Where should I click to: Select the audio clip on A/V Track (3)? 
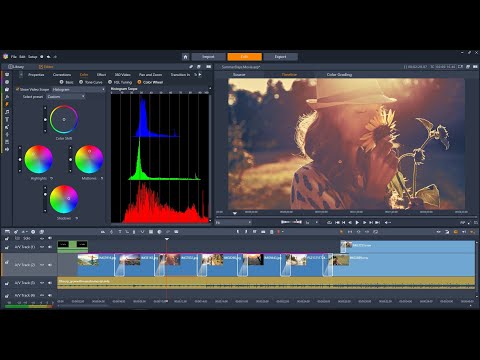(266, 283)
